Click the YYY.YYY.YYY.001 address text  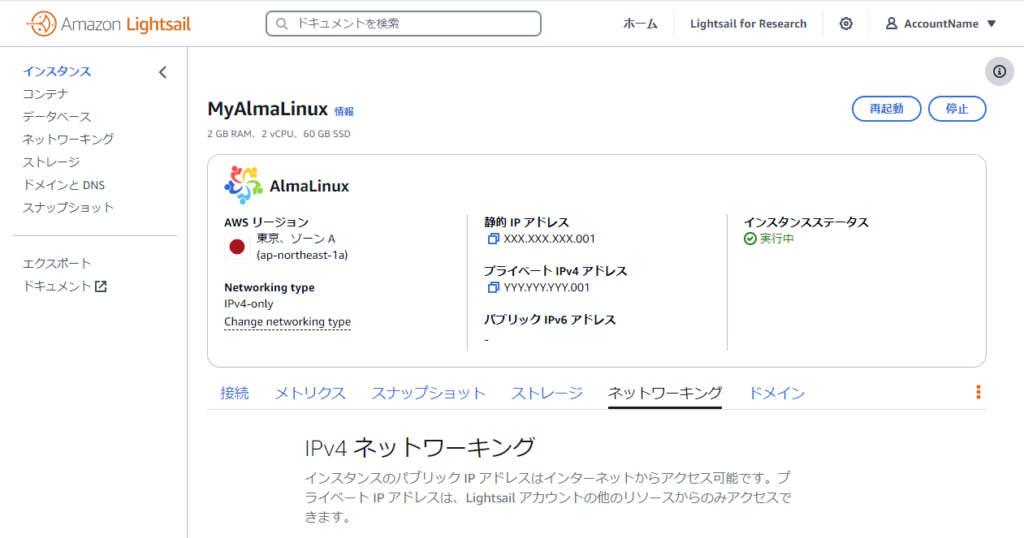547,287
